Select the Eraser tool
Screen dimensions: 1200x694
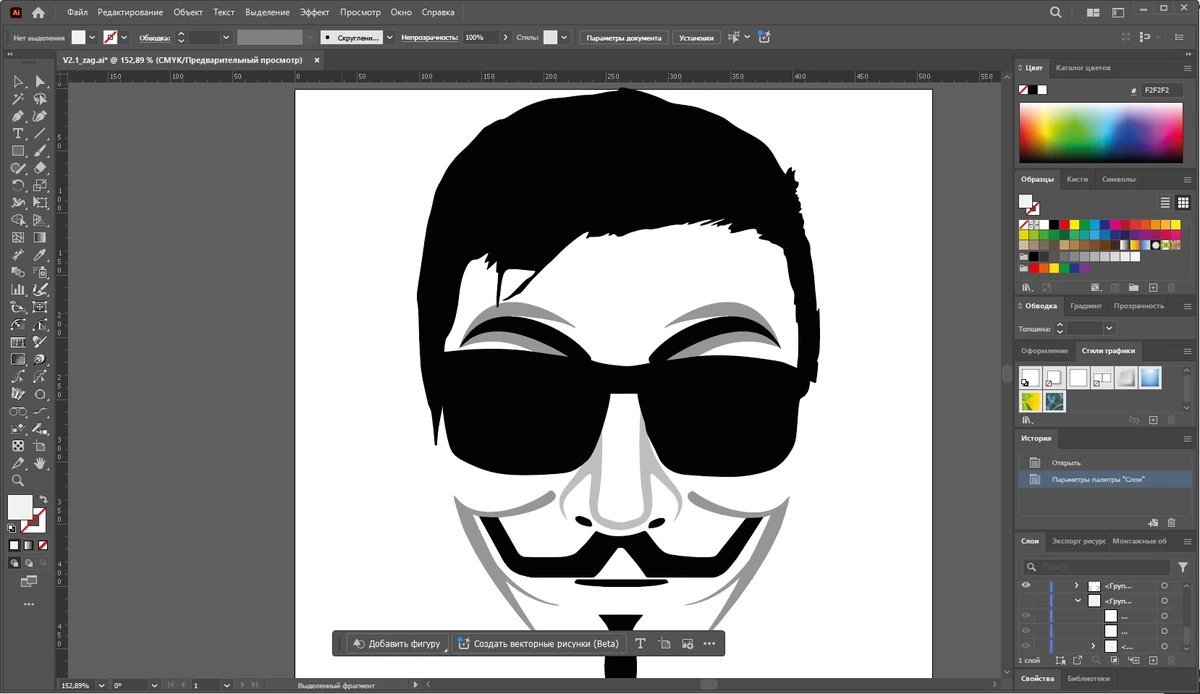tap(40, 167)
